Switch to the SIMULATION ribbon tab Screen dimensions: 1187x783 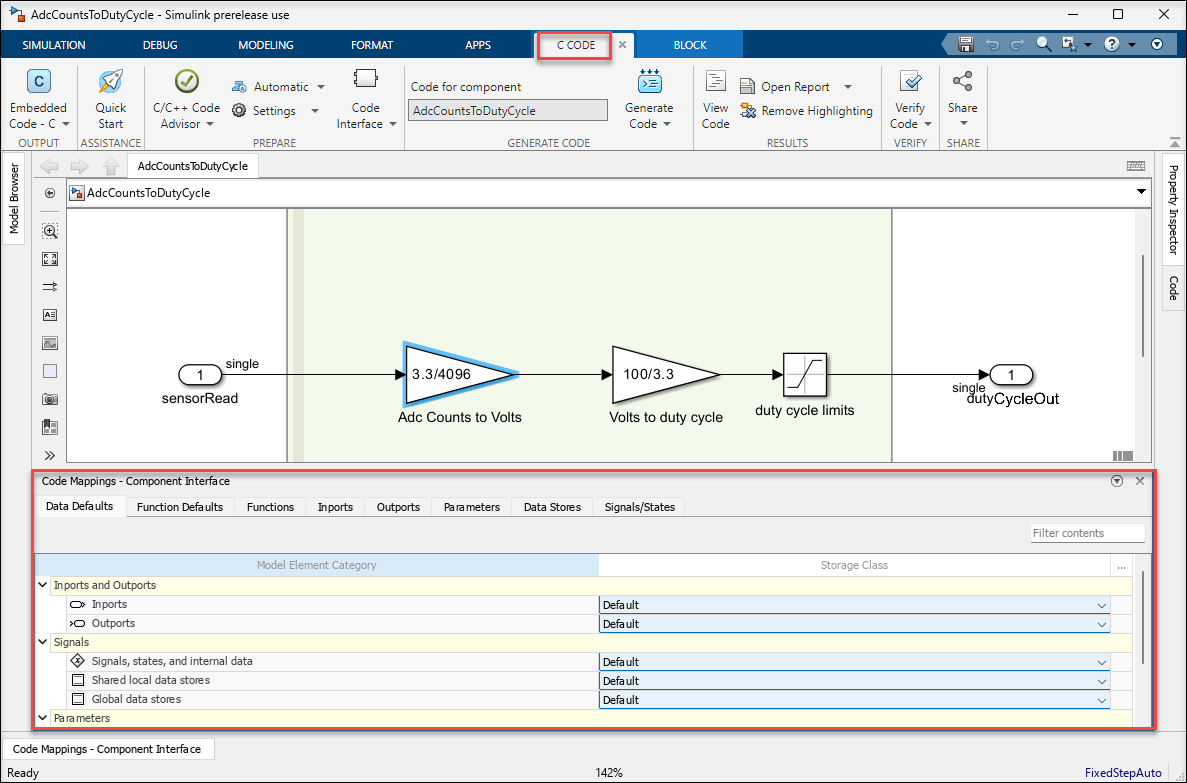53,44
